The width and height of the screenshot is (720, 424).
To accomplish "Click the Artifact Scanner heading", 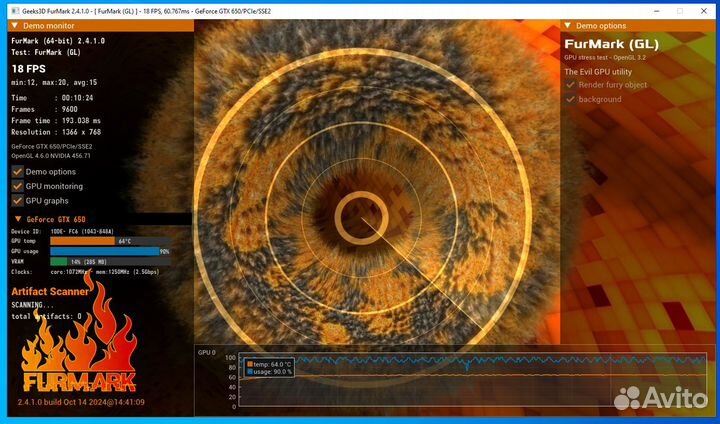I will point(50,292).
